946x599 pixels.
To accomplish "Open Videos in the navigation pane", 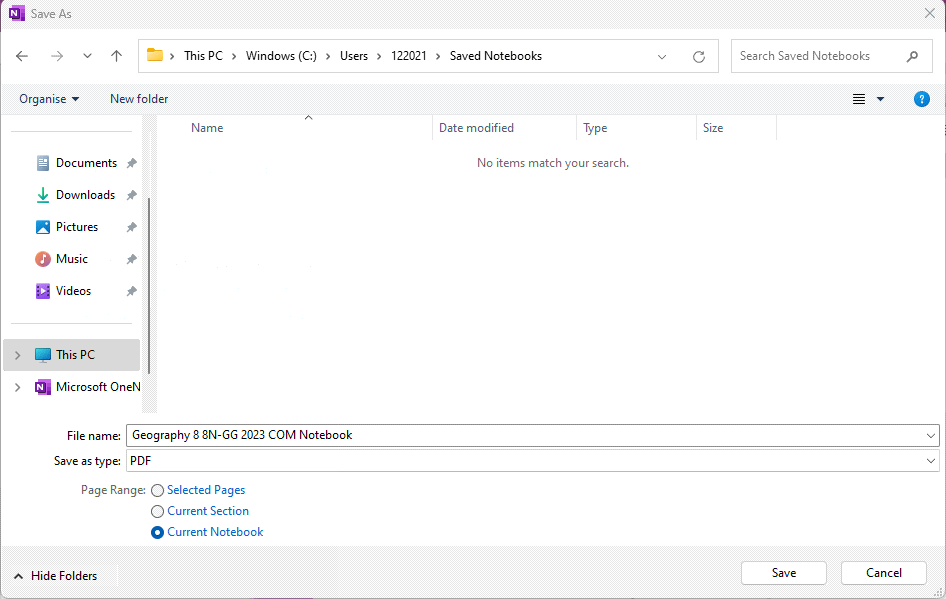I will (x=63, y=291).
